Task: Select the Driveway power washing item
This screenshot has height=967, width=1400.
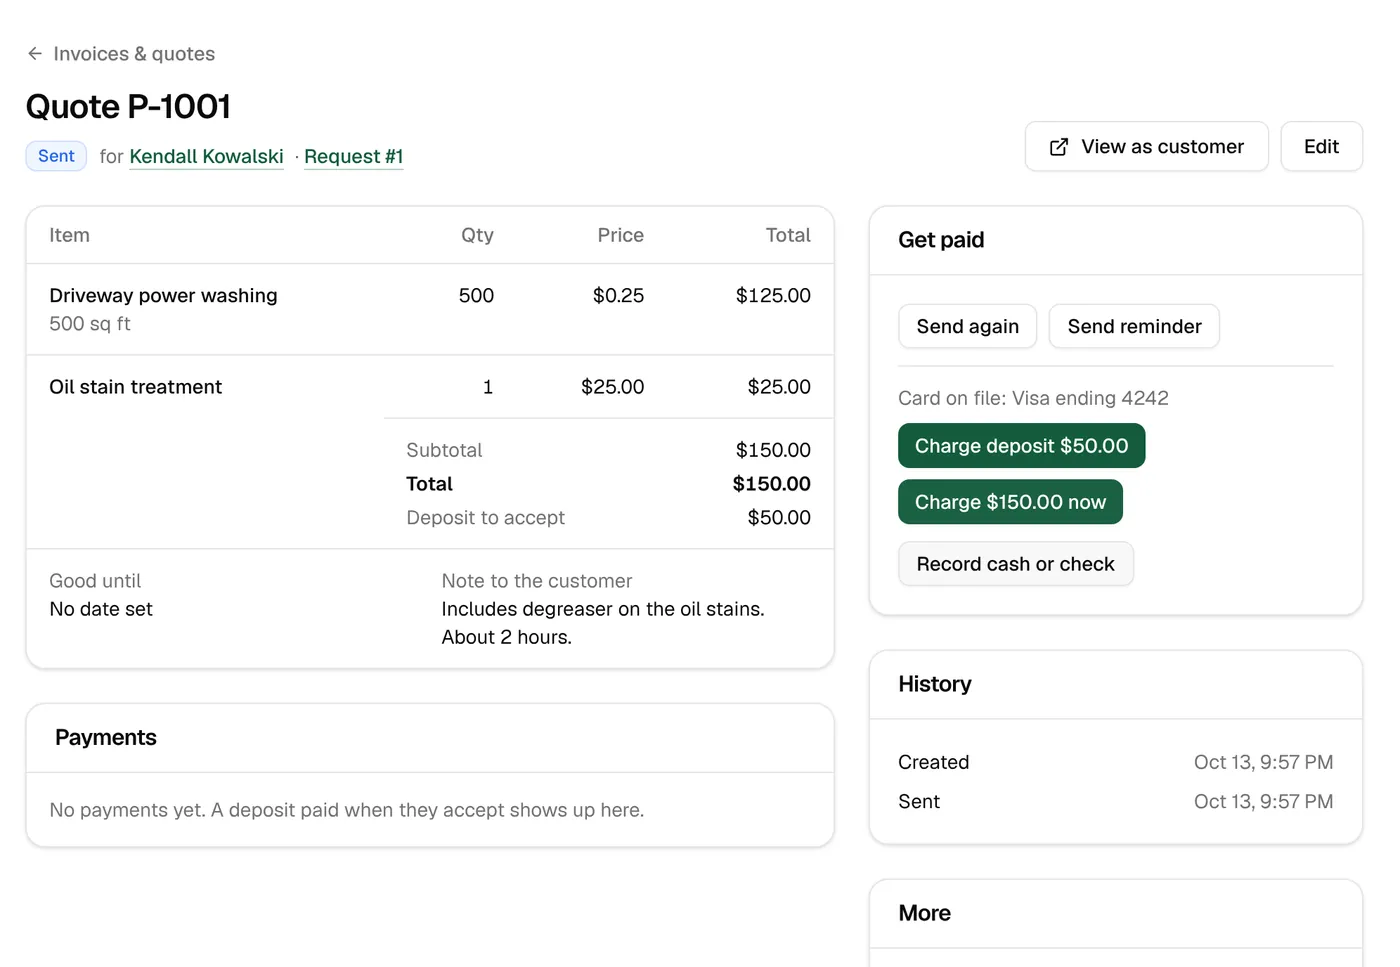Action: [163, 295]
